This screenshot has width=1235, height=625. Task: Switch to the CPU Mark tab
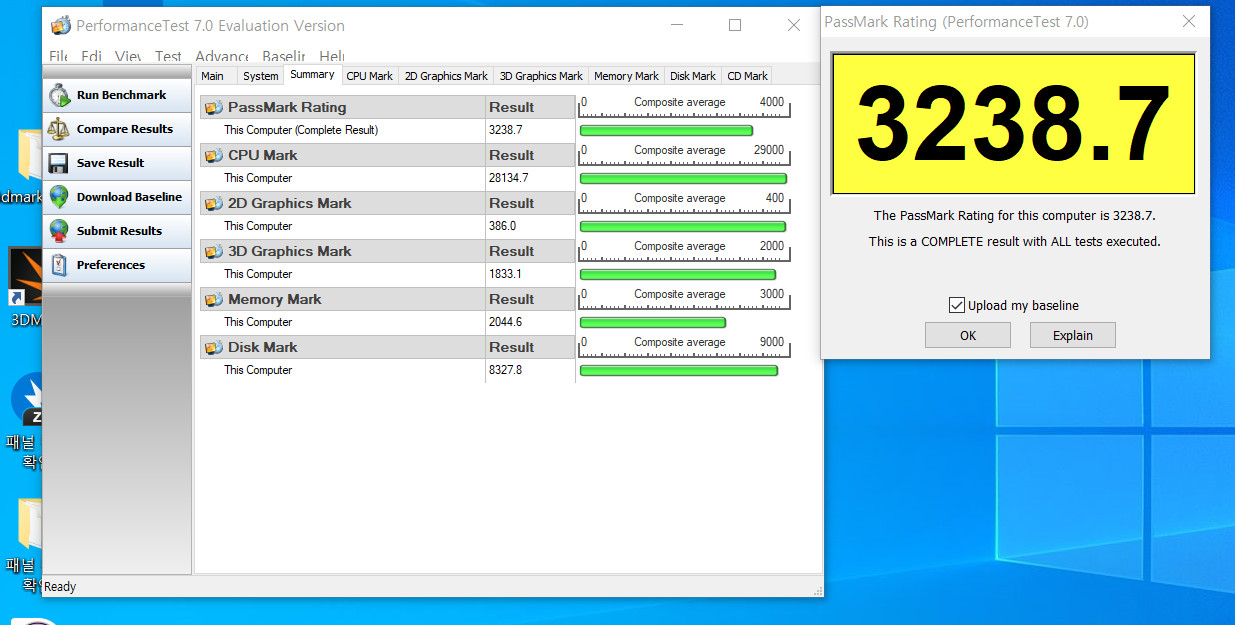(370, 76)
